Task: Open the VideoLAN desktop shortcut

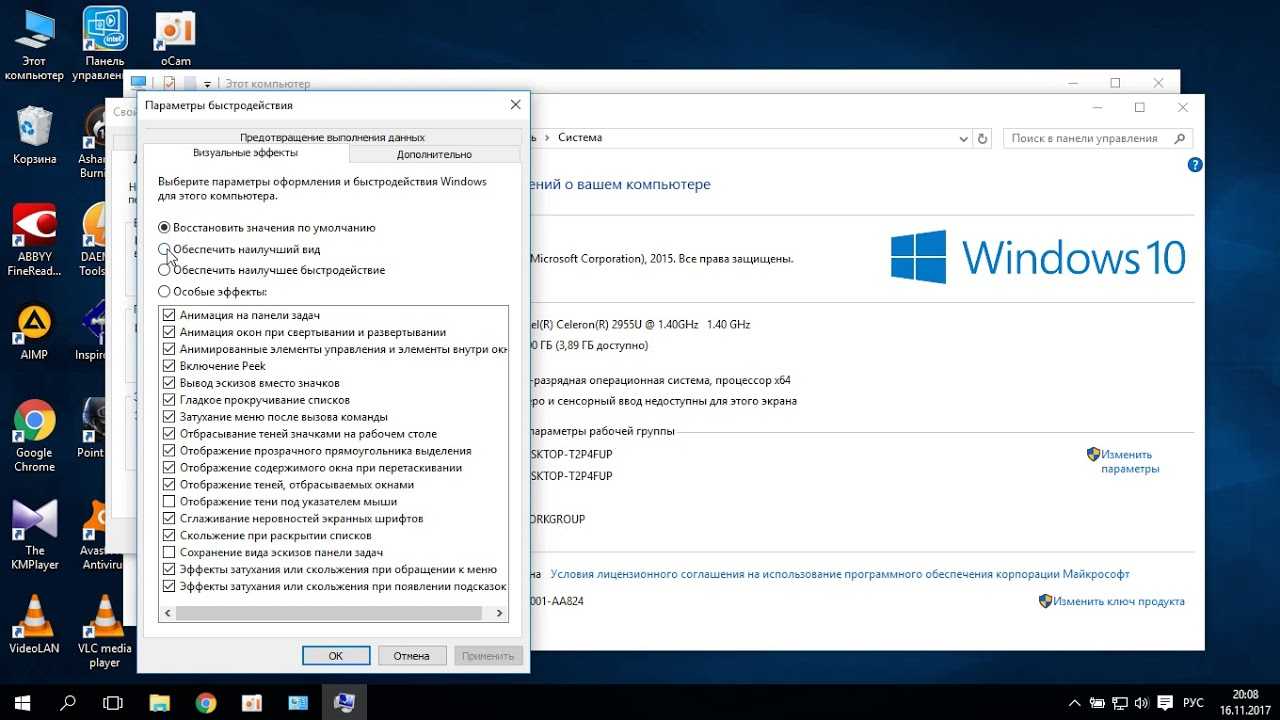Action: tap(34, 625)
